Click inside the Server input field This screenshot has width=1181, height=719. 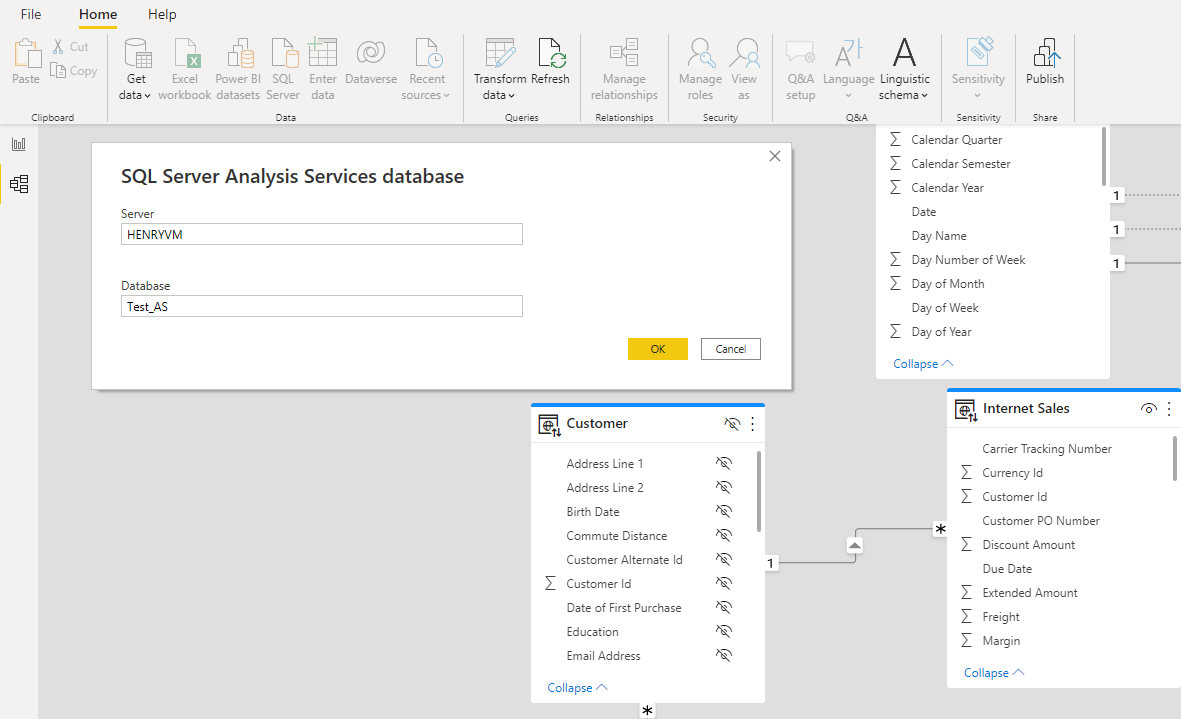point(321,234)
